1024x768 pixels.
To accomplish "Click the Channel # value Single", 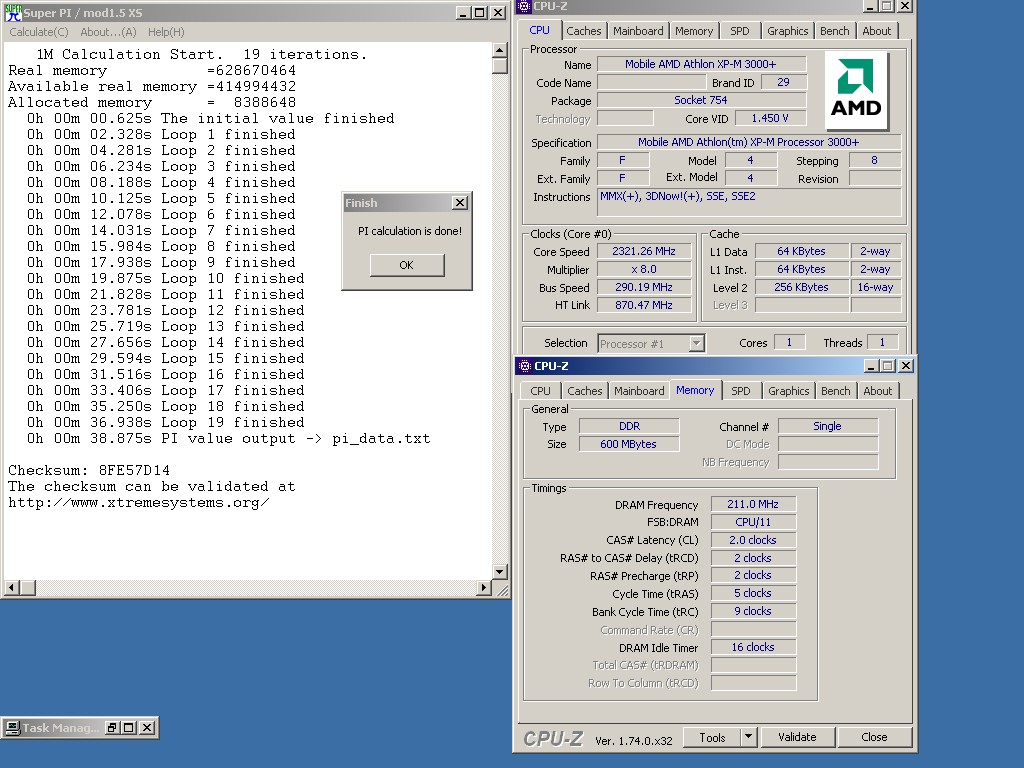I will click(x=827, y=426).
